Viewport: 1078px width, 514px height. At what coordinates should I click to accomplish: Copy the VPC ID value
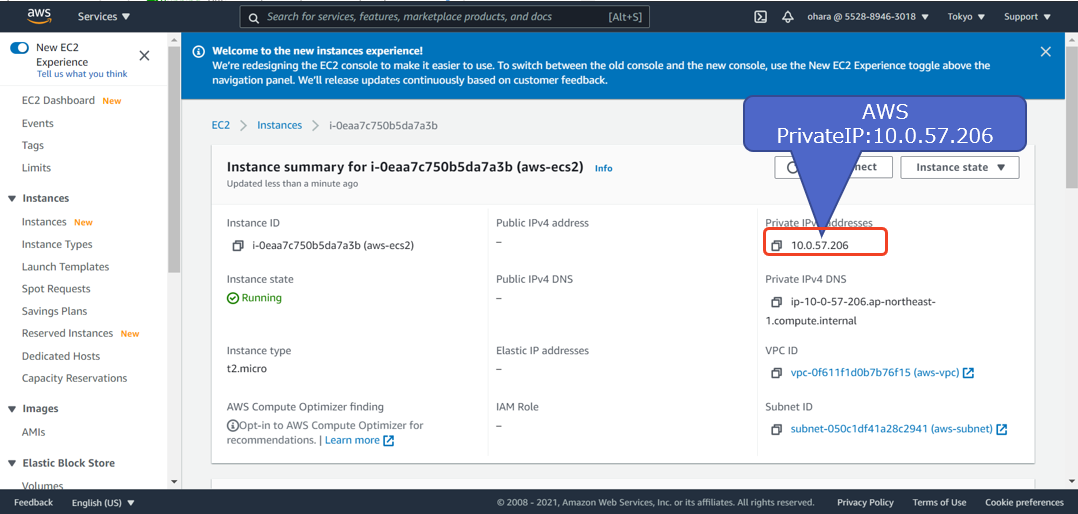(x=776, y=372)
